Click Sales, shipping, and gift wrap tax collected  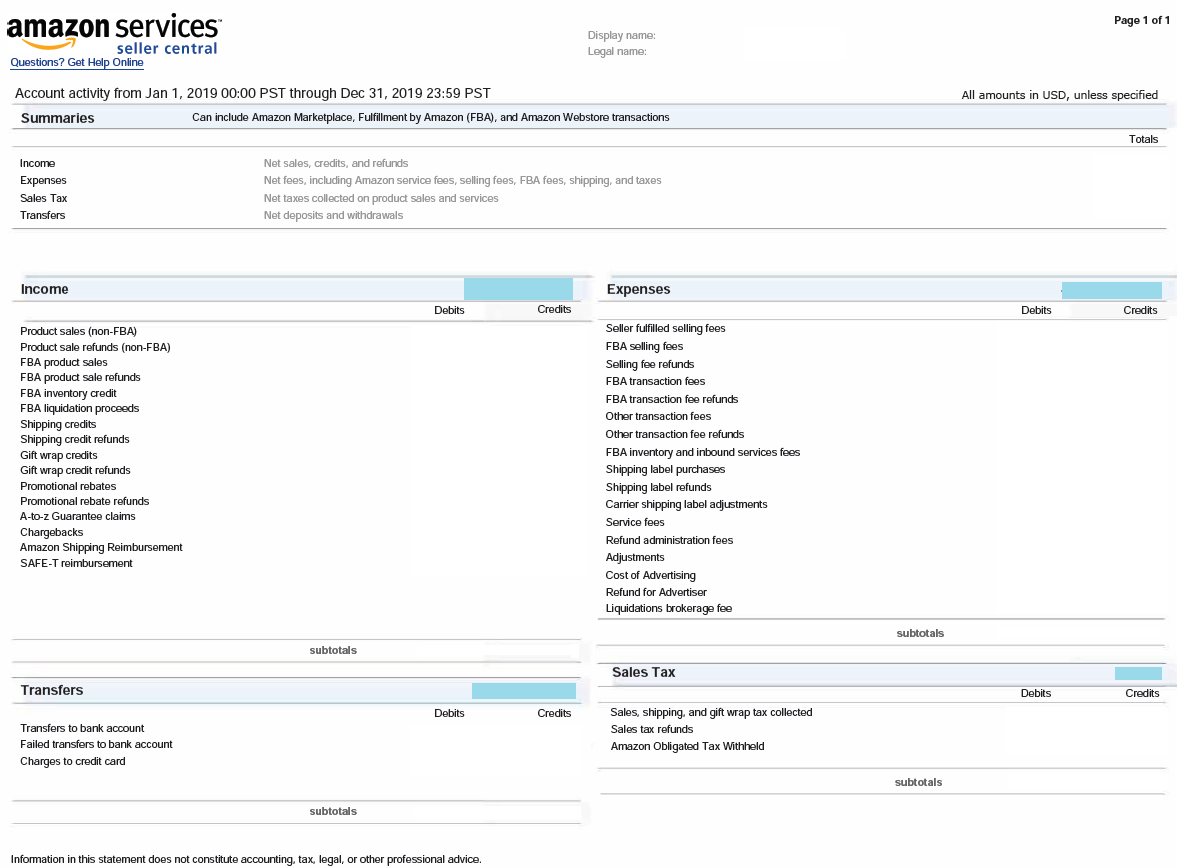click(711, 712)
